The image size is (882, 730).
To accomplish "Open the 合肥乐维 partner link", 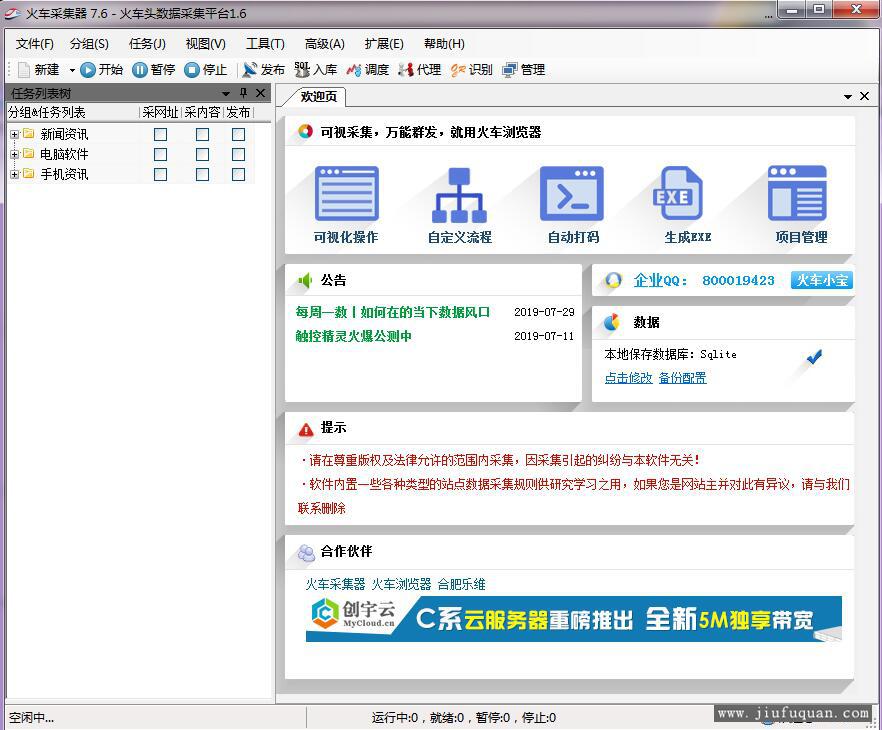I will click(x=461, y=584).
